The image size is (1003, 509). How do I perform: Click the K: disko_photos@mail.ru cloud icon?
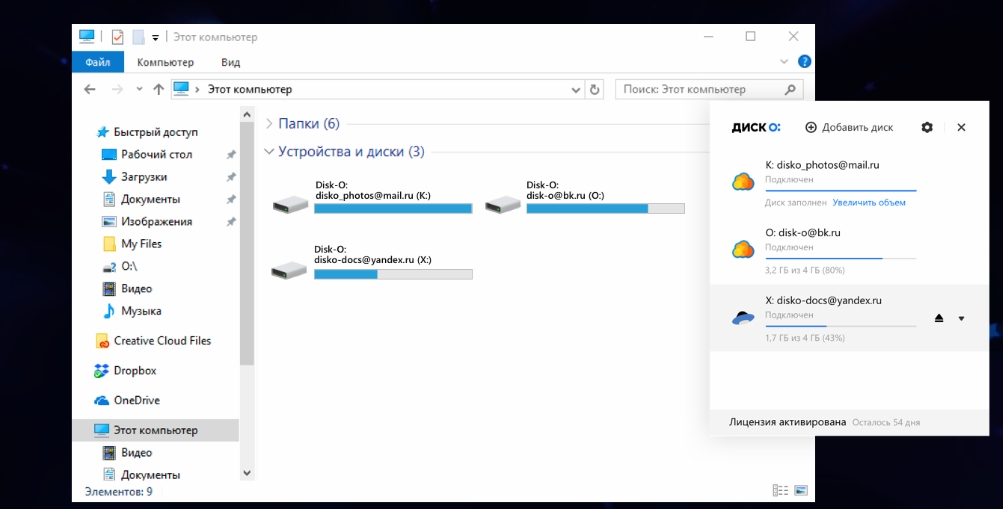(743, 181)
